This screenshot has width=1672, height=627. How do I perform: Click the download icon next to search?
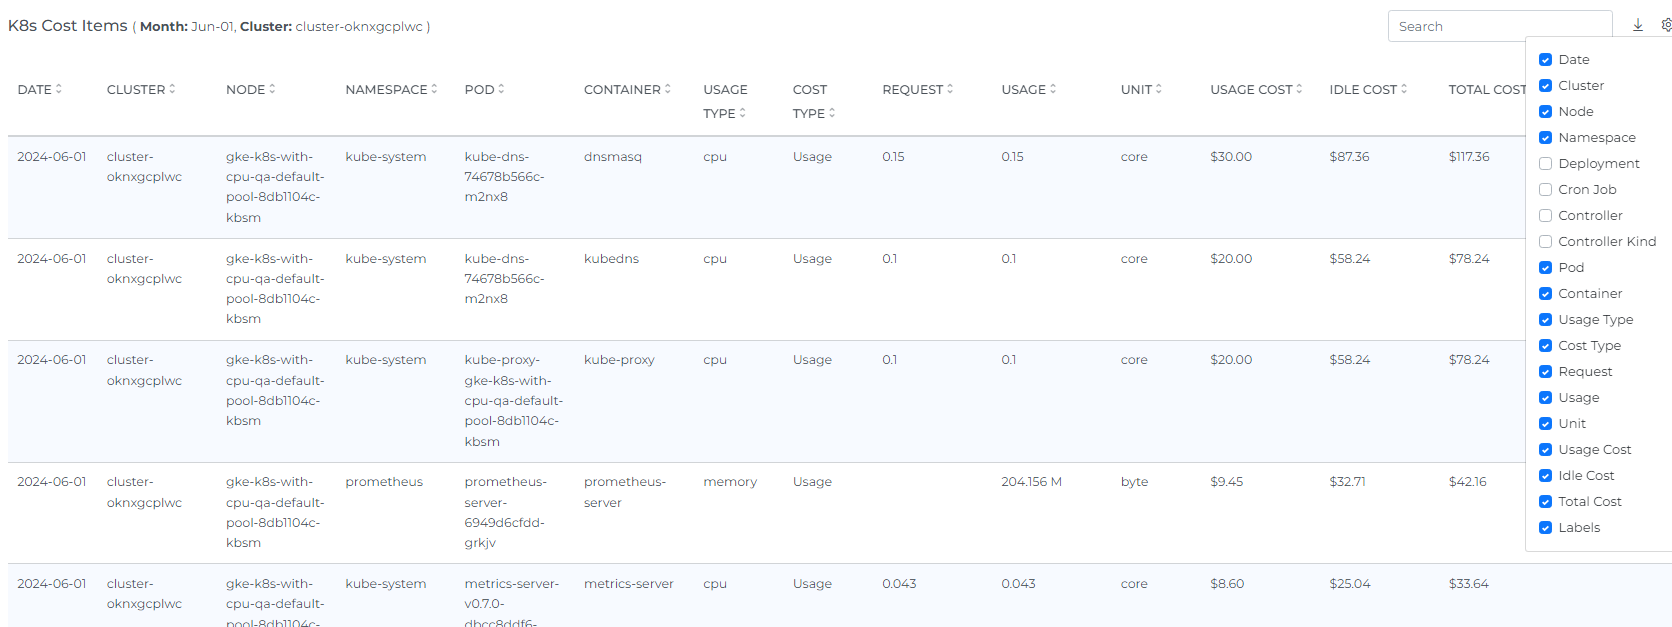tap(1638, 26)
